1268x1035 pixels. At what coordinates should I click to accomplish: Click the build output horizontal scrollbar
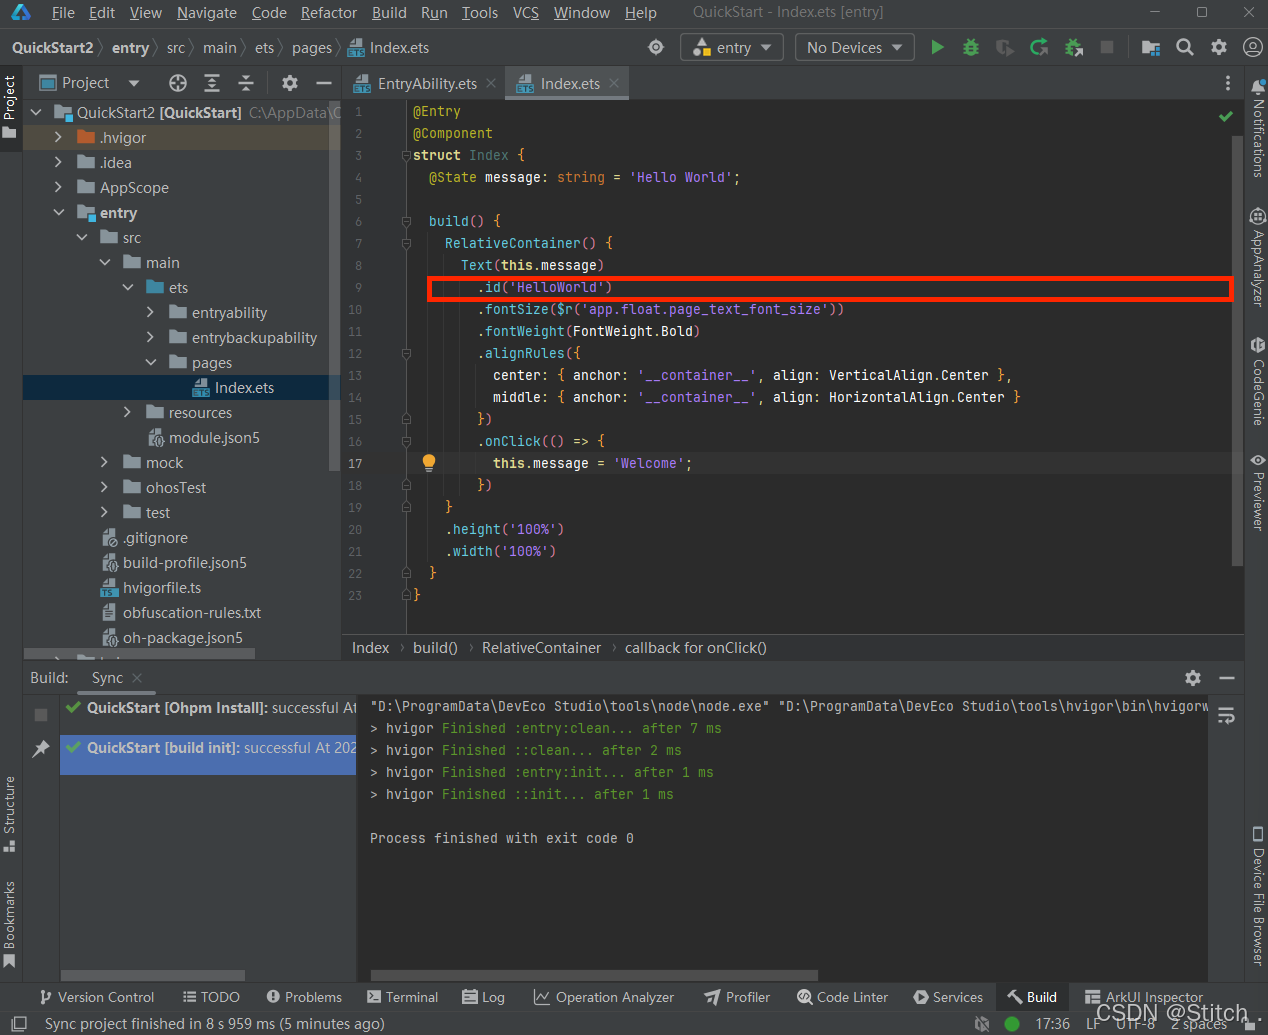594,975
